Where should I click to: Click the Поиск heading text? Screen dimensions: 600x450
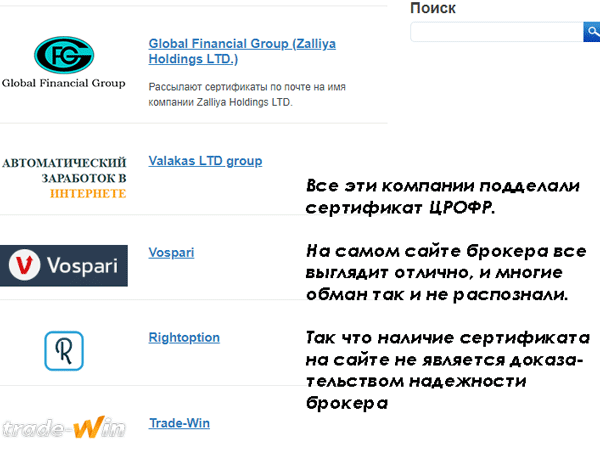click(x=433, y=8)
